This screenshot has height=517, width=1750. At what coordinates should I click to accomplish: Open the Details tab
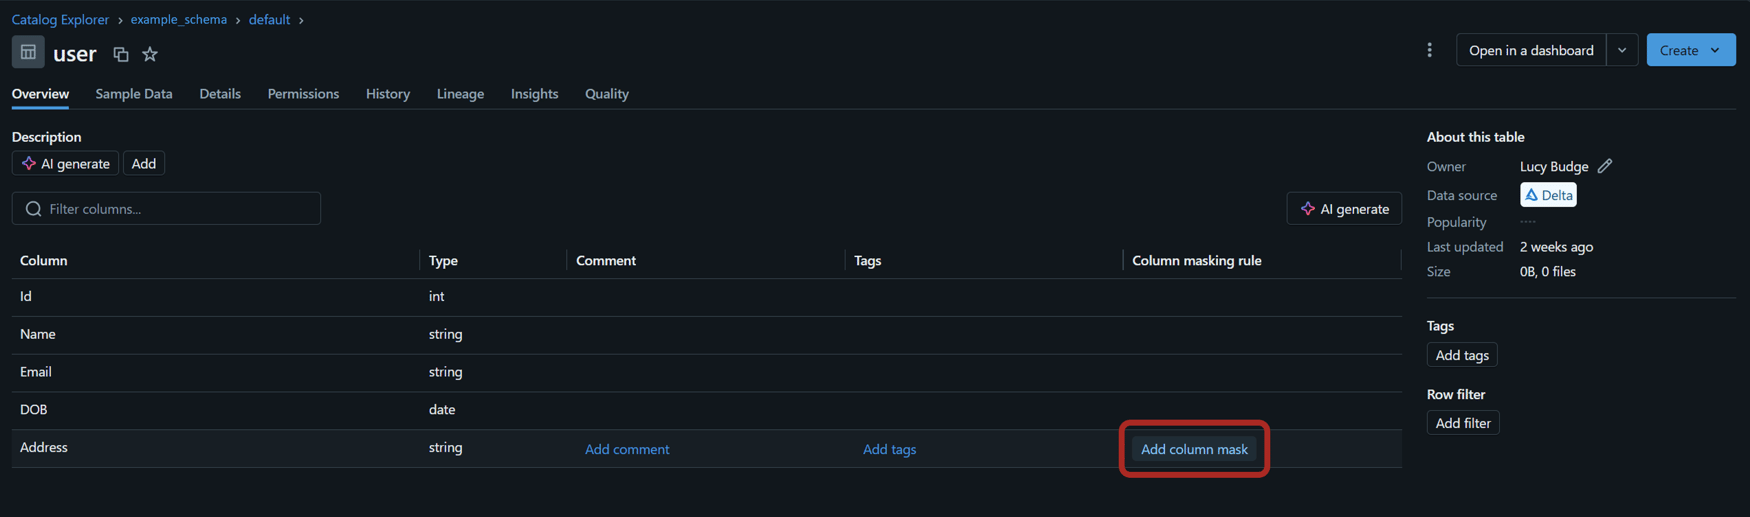220,93
